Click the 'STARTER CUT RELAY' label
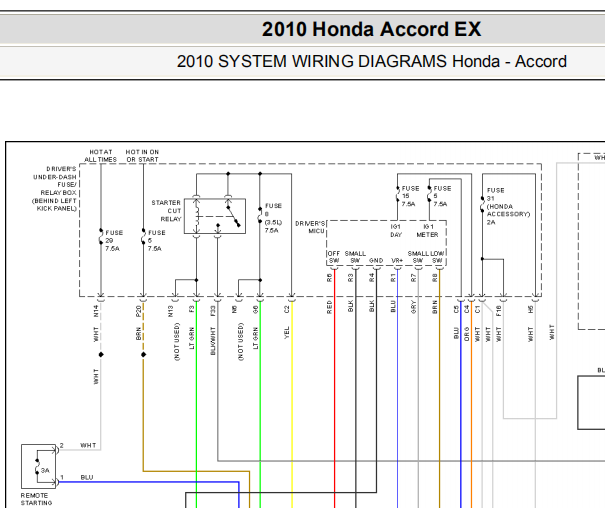The width and height of the screenshot is (605, 508). [x=166, y=211]
